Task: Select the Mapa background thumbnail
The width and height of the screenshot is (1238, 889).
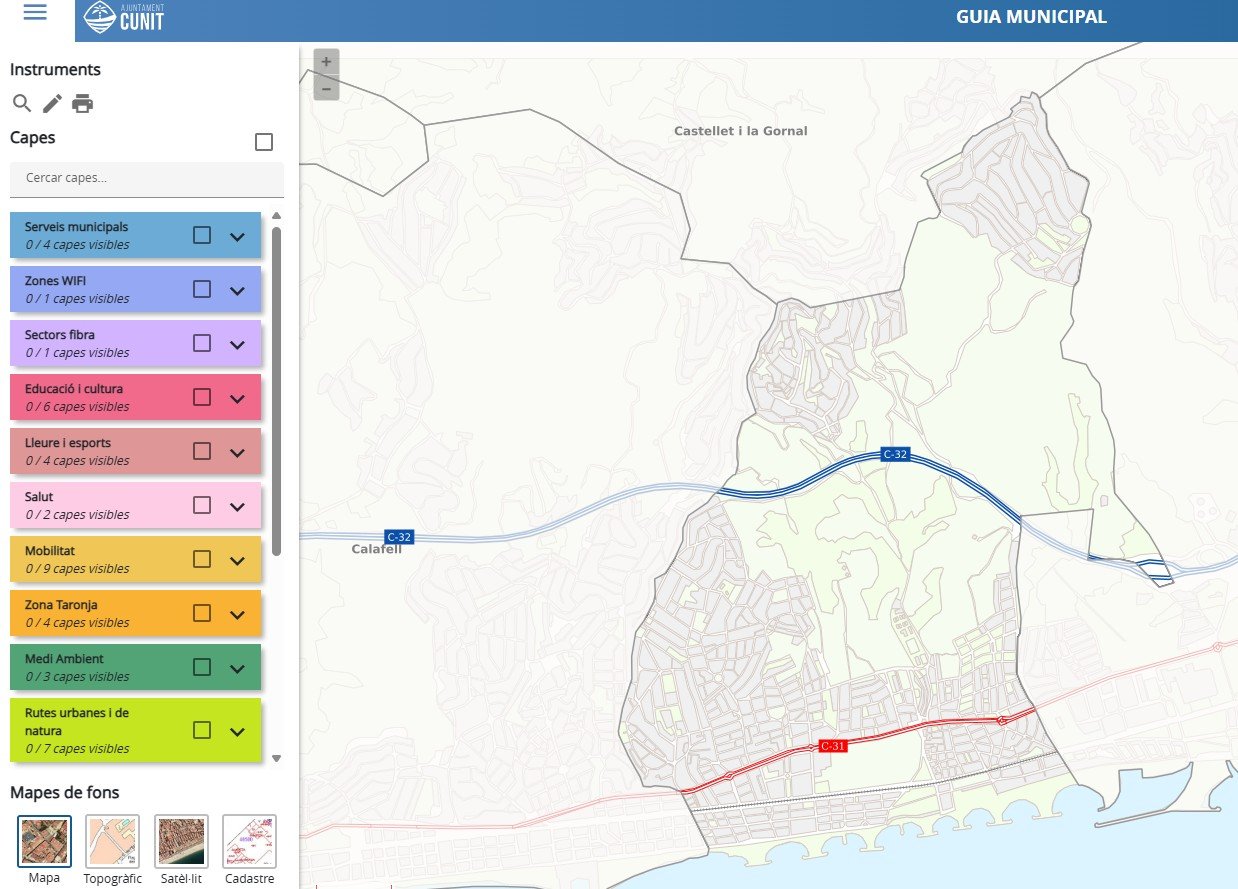Action: click(x=44, y=841)
